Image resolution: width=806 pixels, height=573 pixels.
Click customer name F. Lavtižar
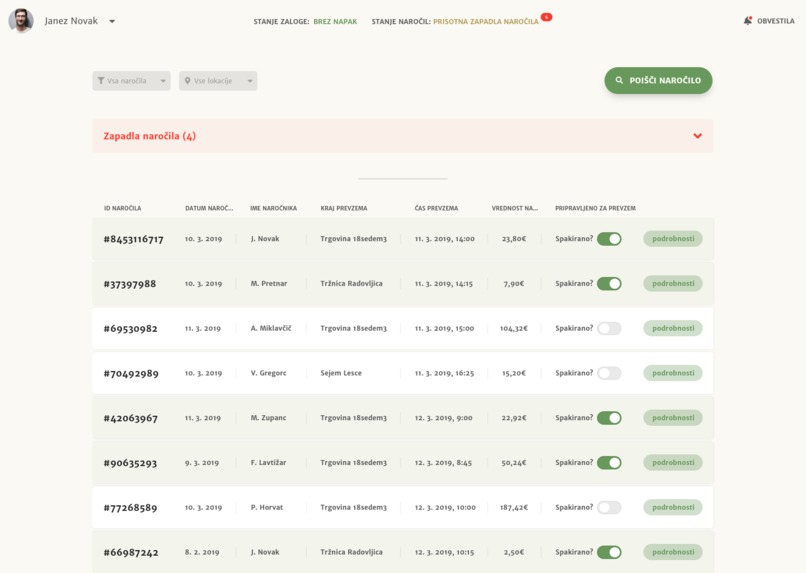tap(268, 463)
